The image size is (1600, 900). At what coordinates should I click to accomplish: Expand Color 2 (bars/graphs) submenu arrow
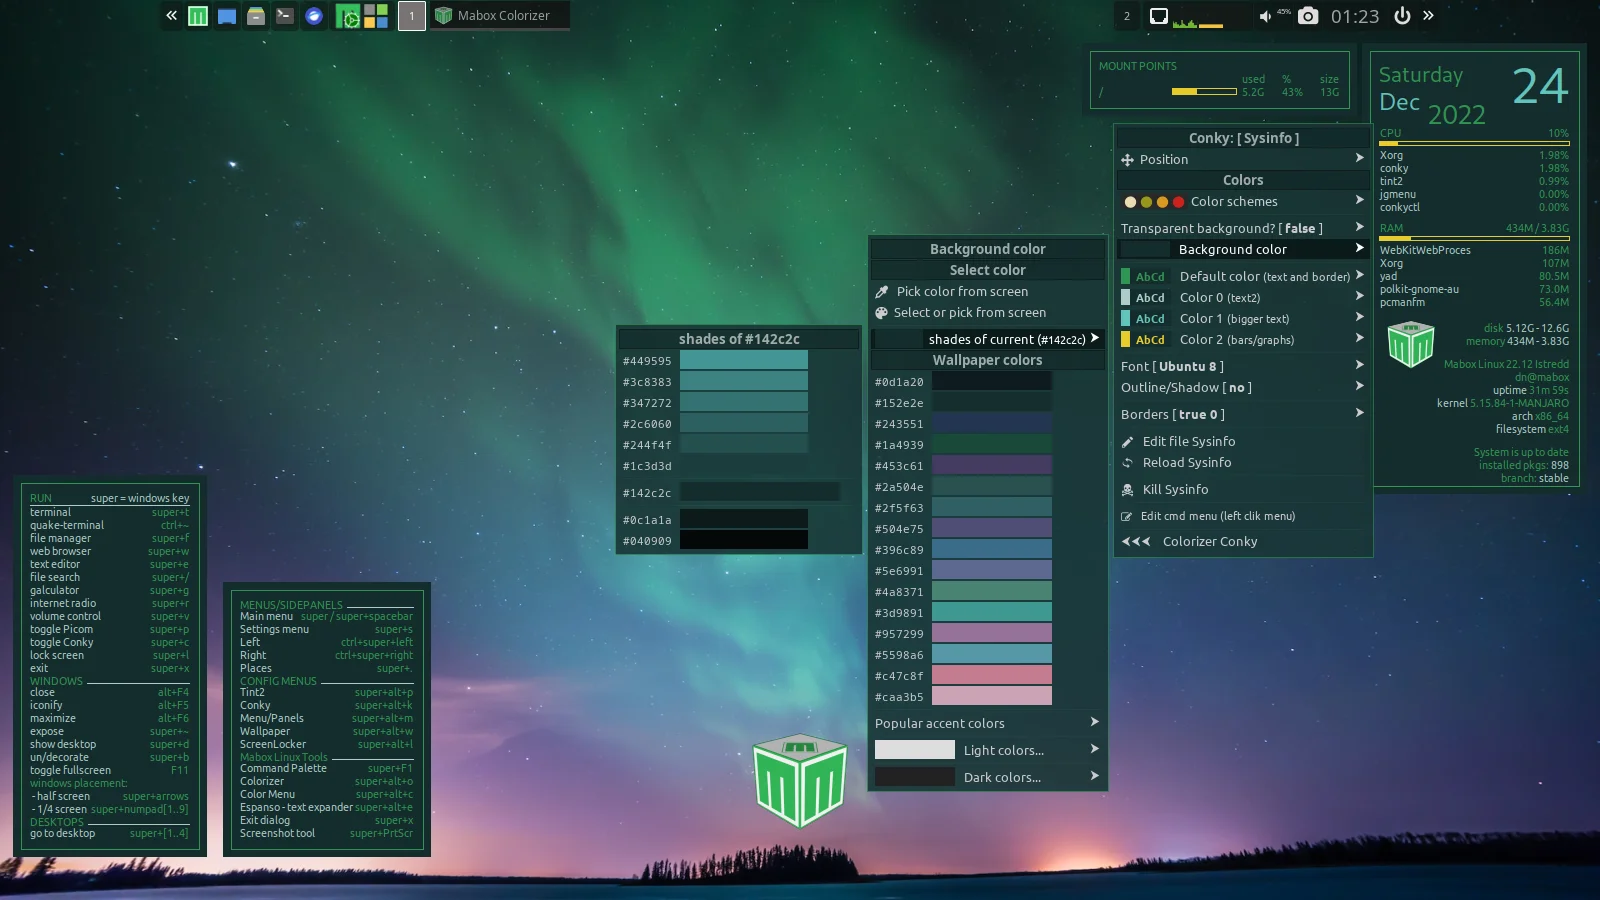[x=1359, y=339]
